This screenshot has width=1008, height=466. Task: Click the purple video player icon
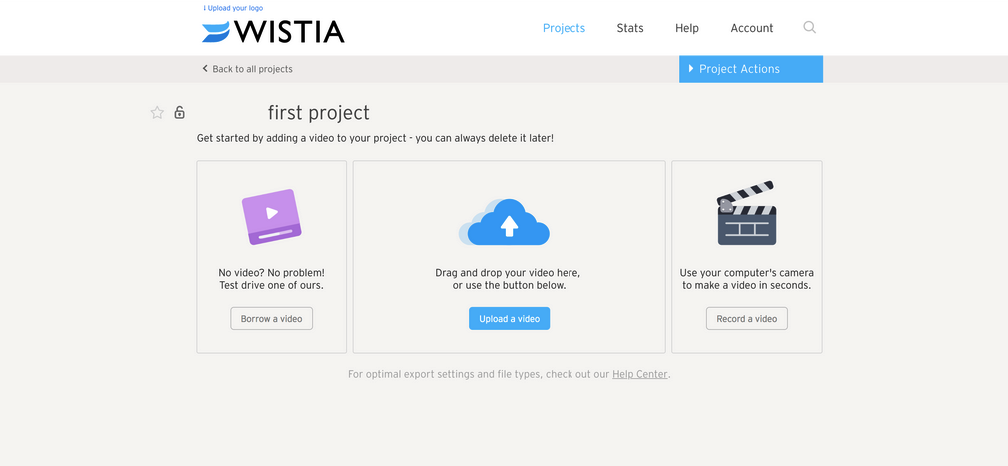[x=271, y=216]
